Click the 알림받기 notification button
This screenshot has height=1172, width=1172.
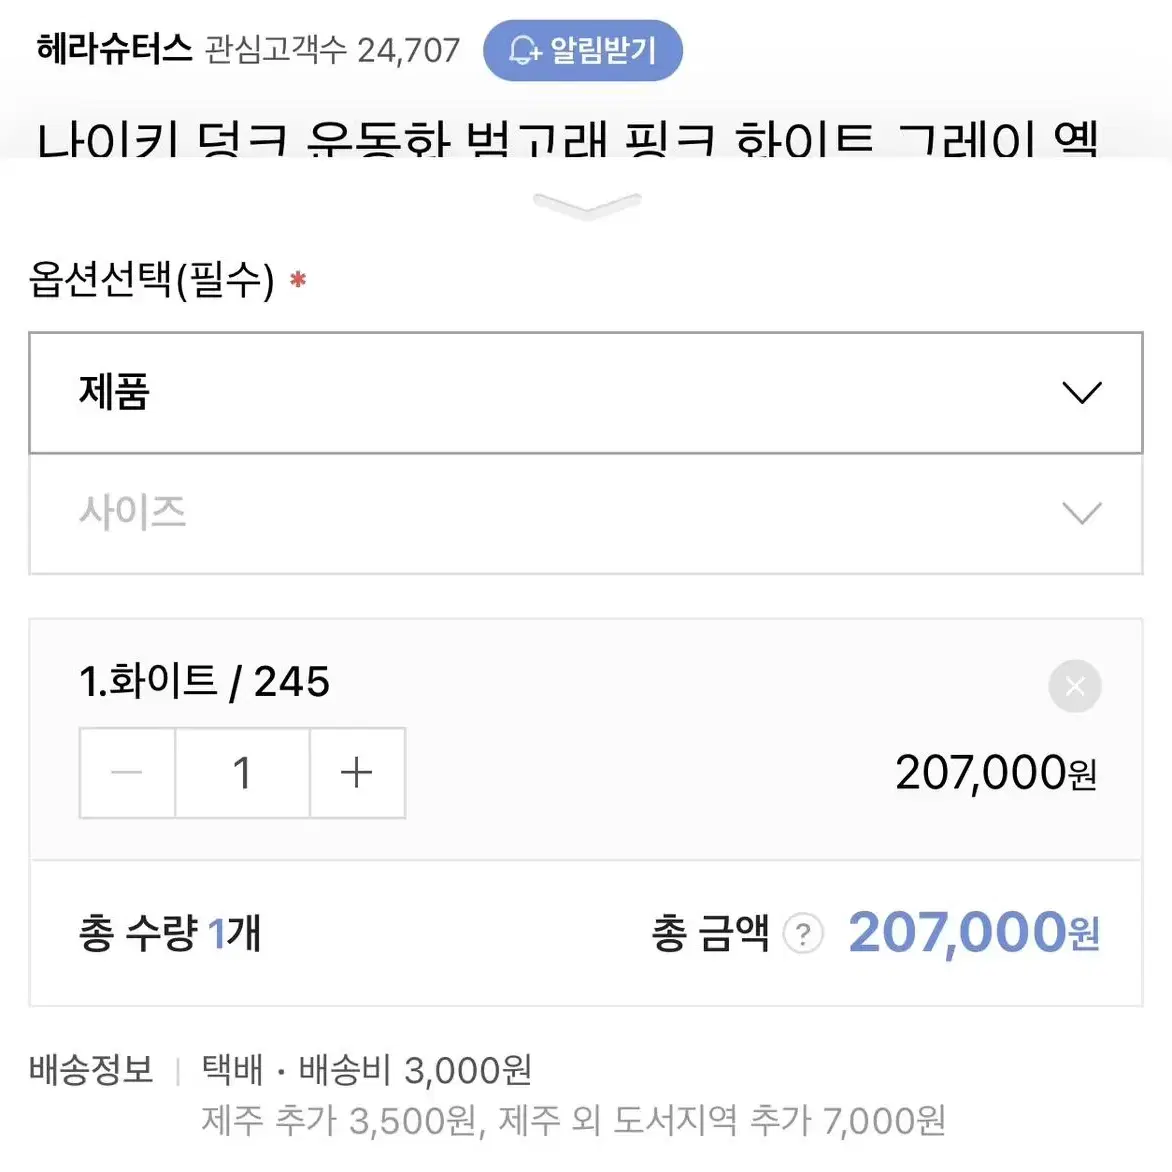pyautogui.click(x=582, y=50)
